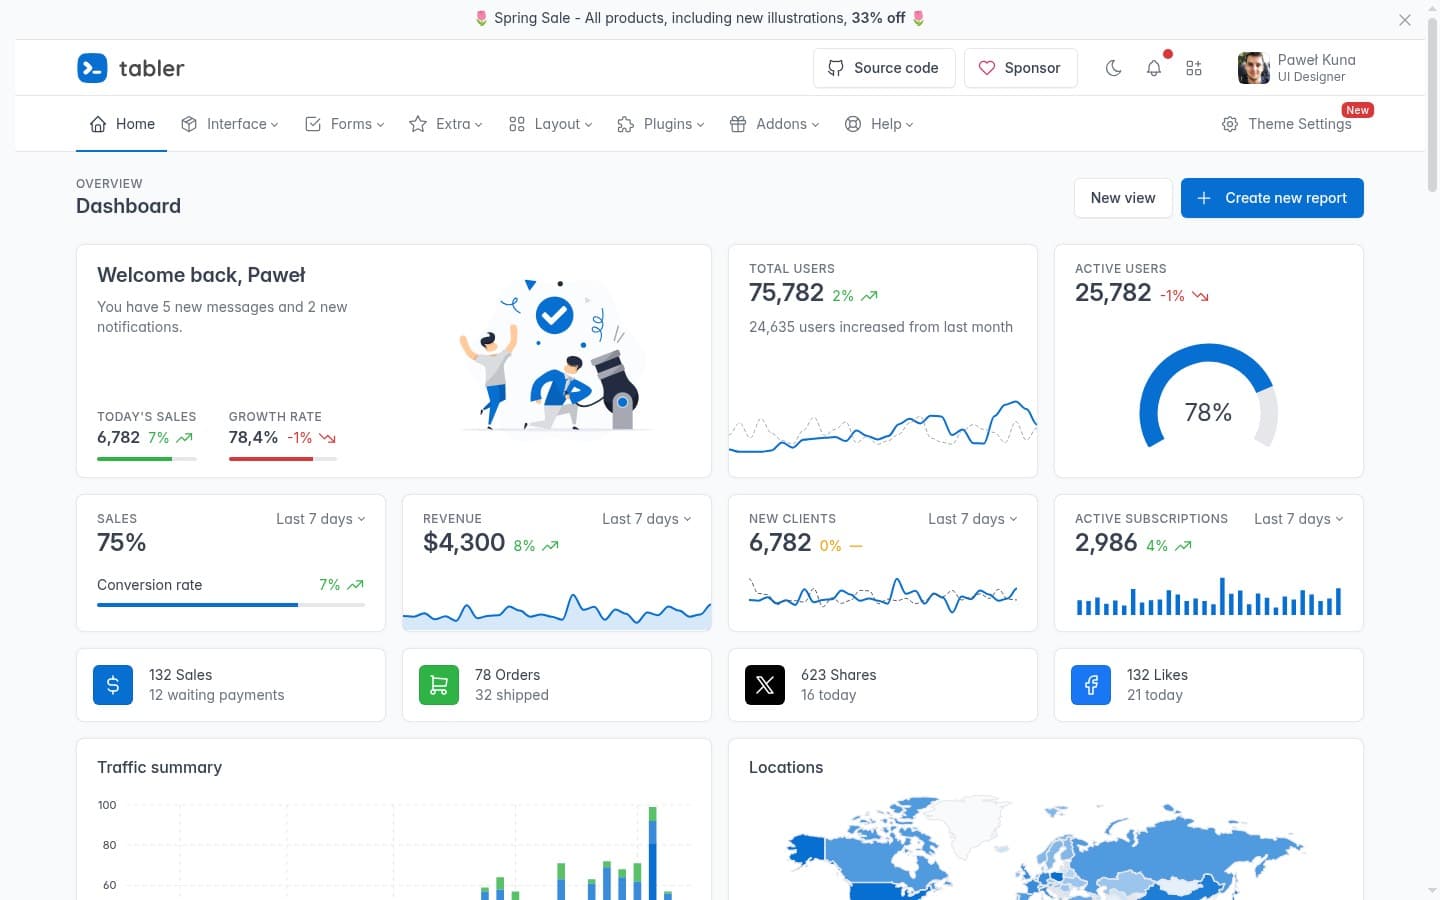The height and width of the screenshot is (900, 1440).
Task: Click the tabler logo icon
Action: (x=92, y=68)
